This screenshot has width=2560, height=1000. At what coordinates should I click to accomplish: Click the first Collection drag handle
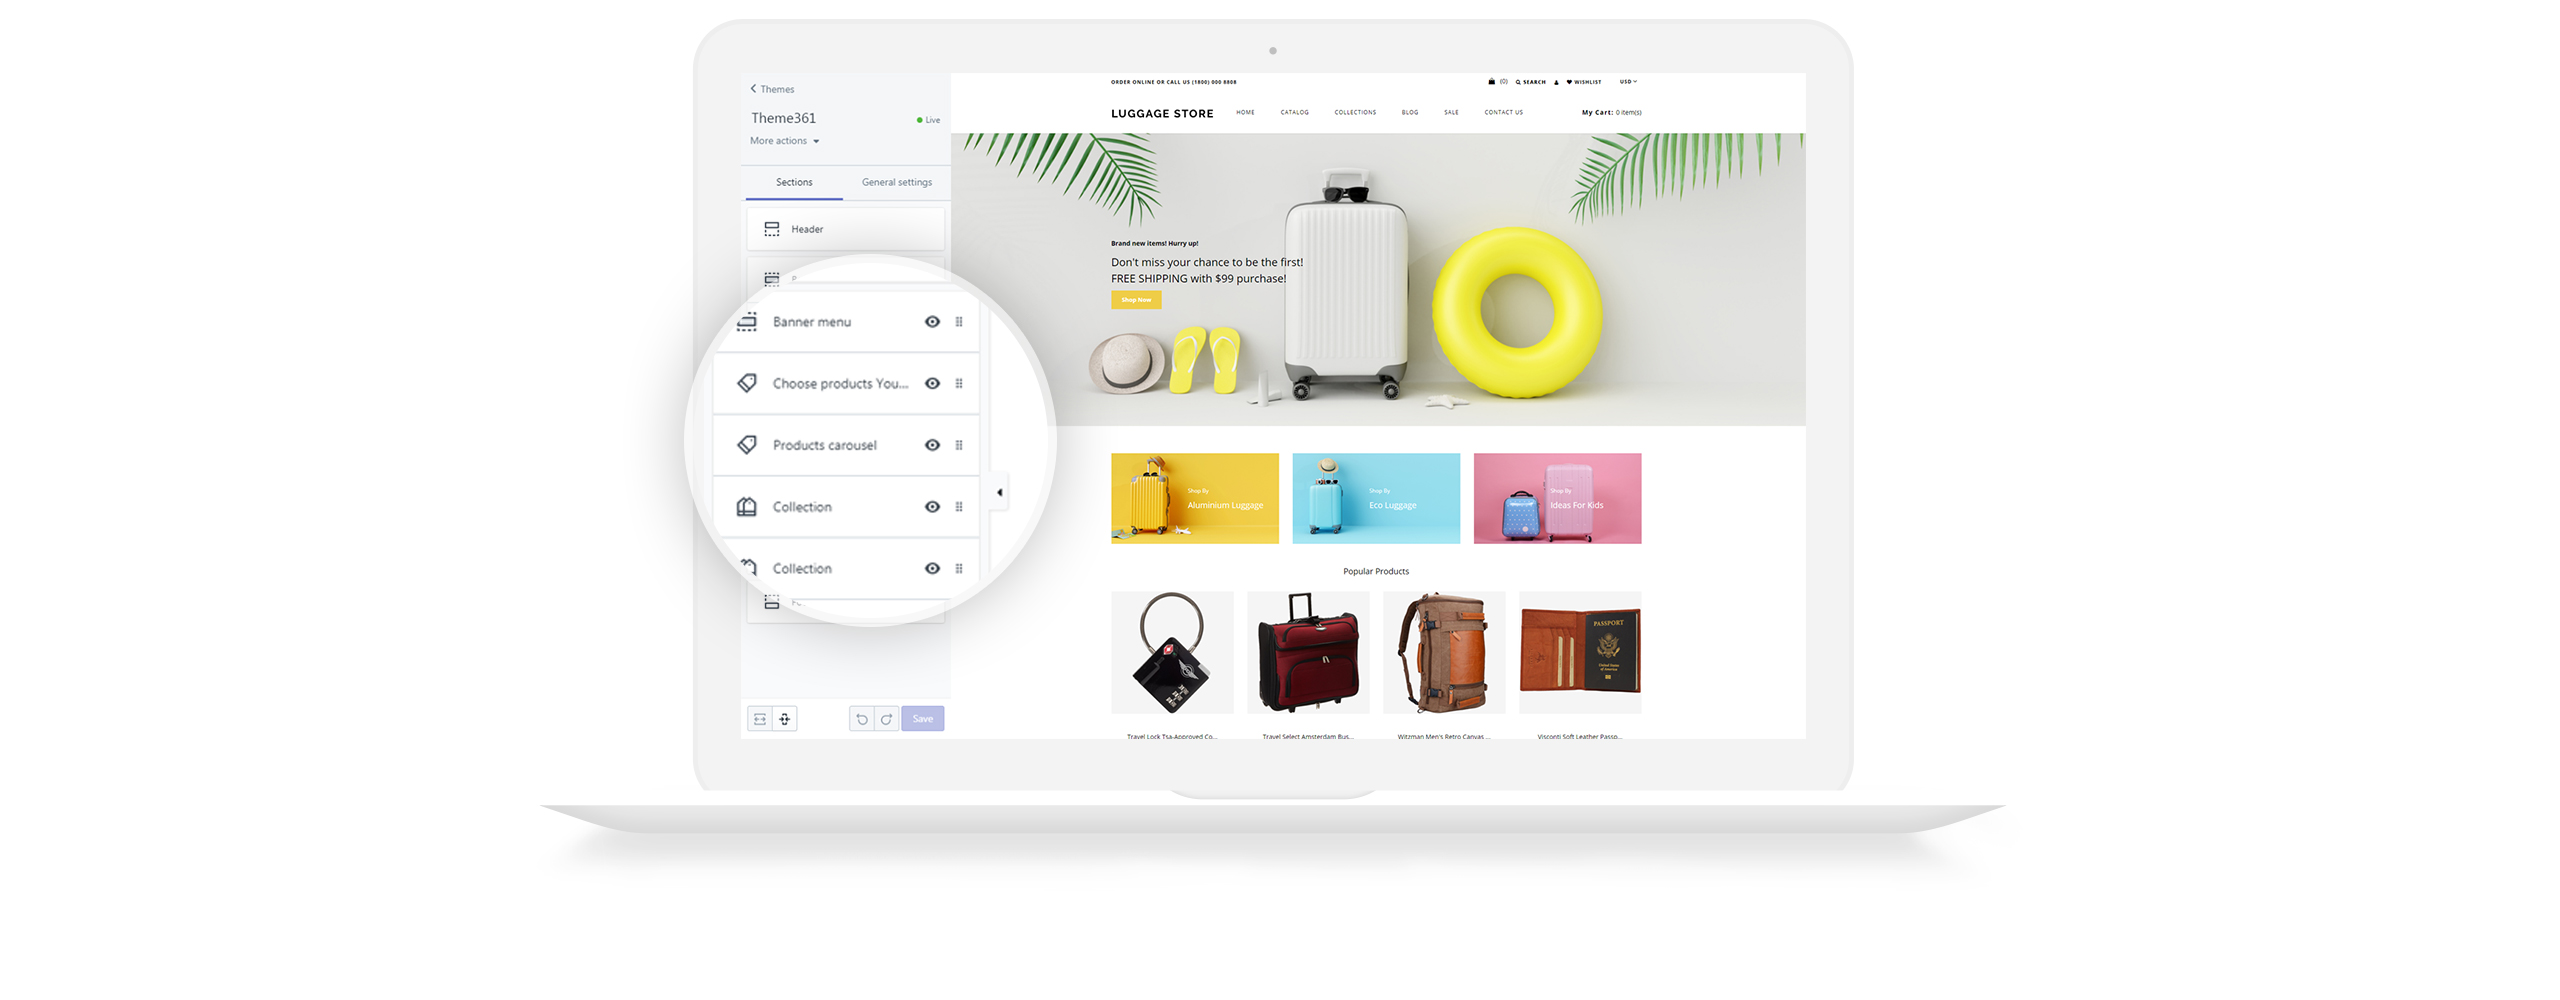(x=959, y=507)
